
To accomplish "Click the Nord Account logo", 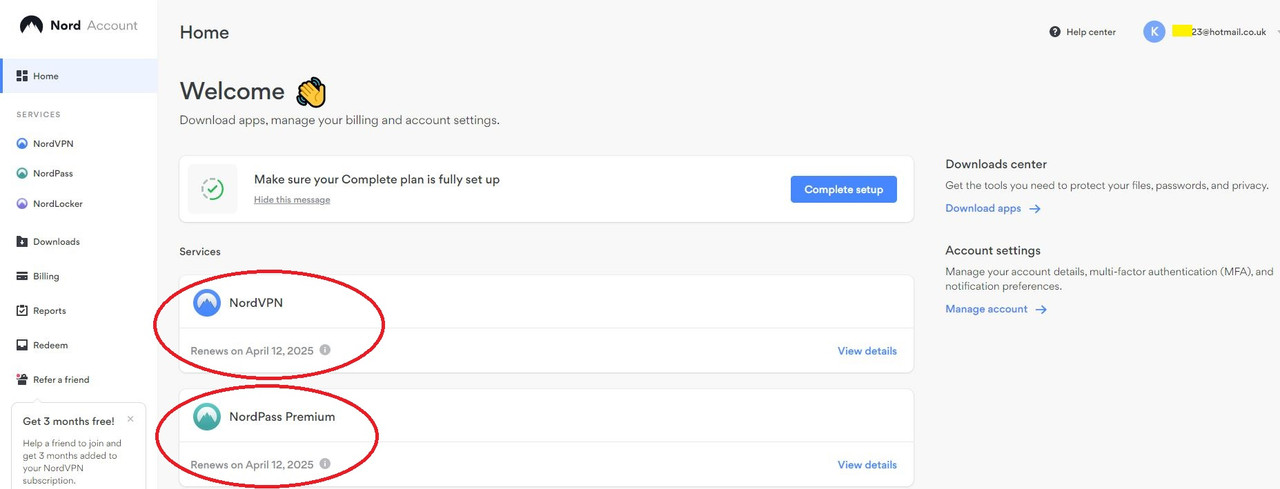I will pyautogui.click(x=79, y=26).
